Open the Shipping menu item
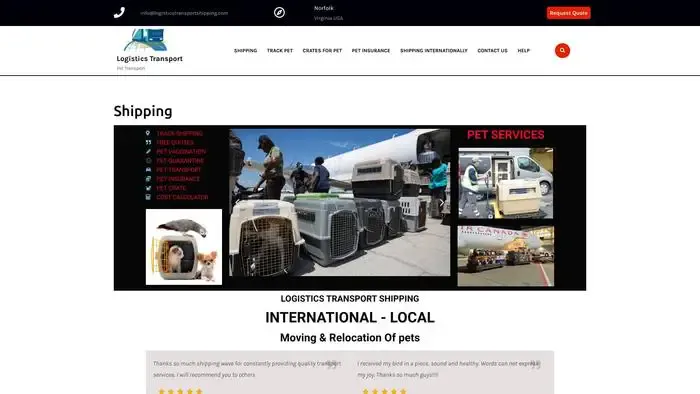The image size is (700, 394). click(x=246, y=50)
